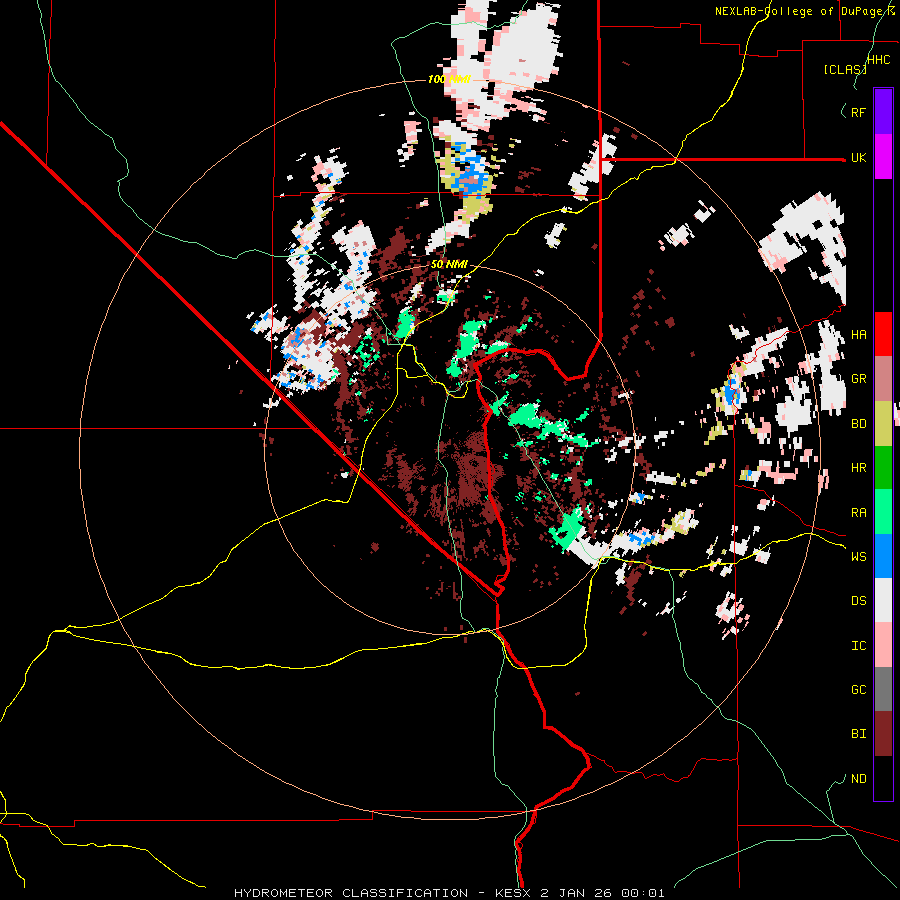The width and height of the screenshot is (900, 900).
Task: Click the GC legend label
Action: click(x=858, y=690)
